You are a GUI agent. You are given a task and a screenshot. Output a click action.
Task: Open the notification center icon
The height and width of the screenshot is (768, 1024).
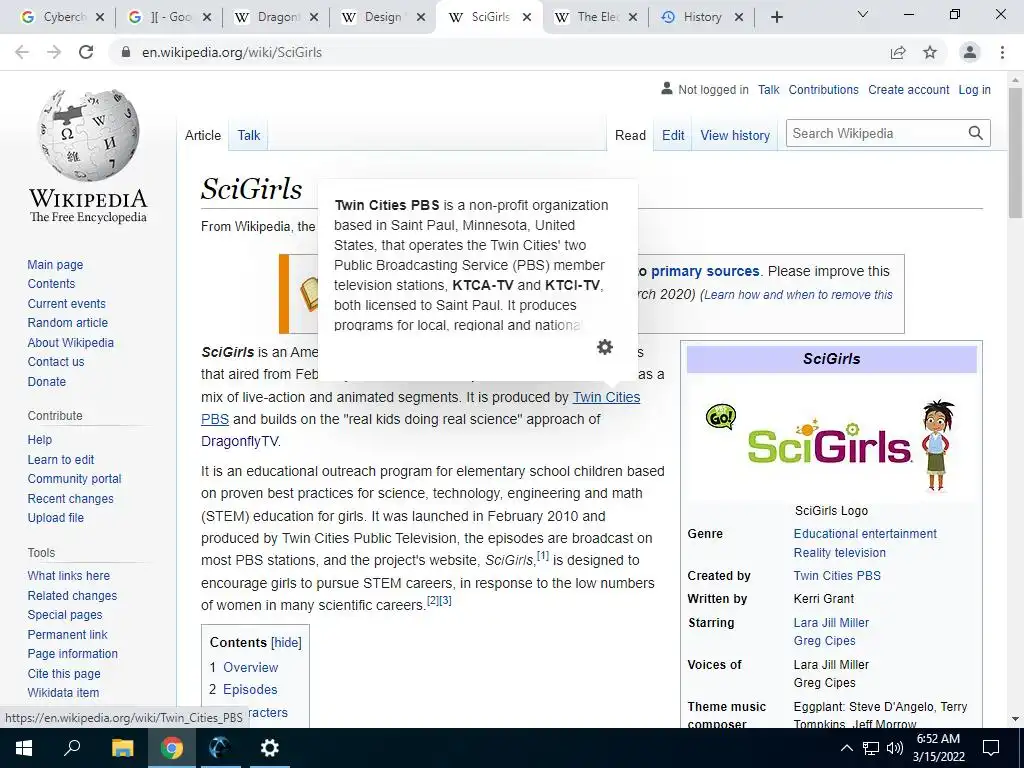991,748
